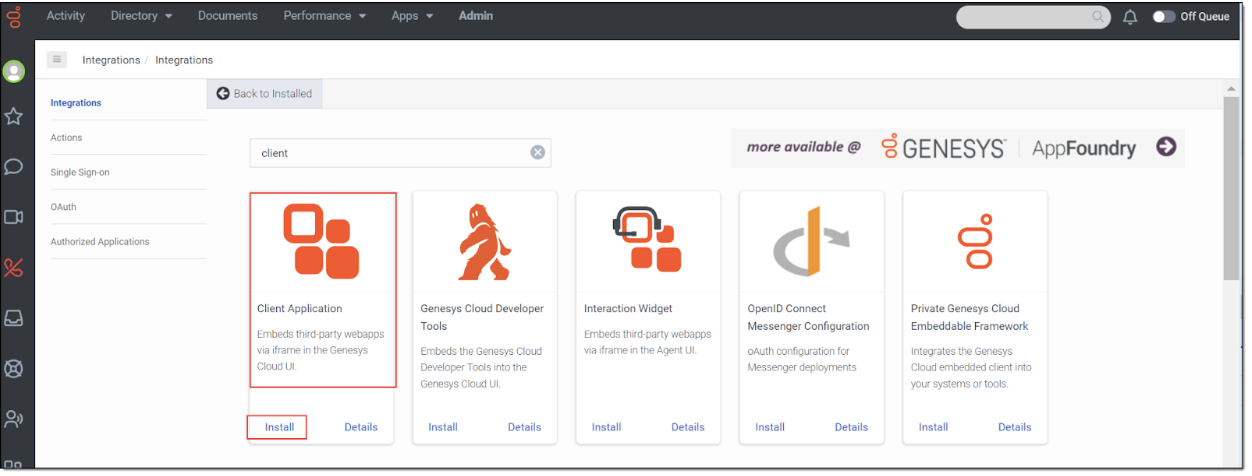Go Back to Installed
Image resolution: width=1252 pixels, height=476 pixels.
pos(265,94)
